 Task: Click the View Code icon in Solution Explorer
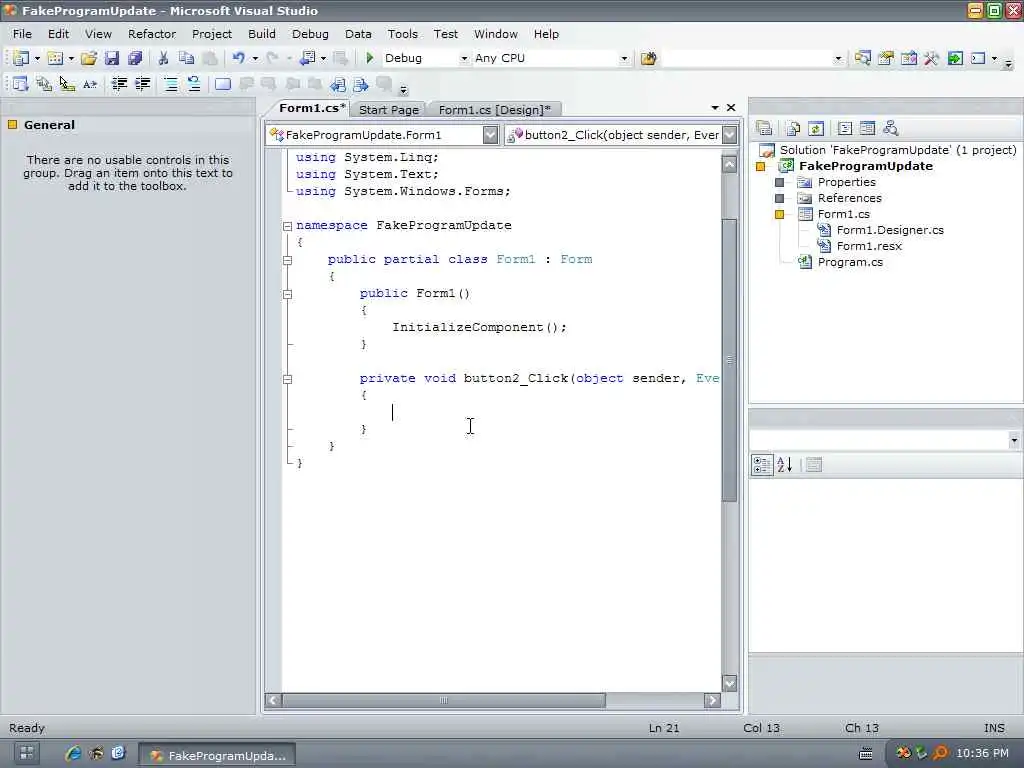point(844,129)
